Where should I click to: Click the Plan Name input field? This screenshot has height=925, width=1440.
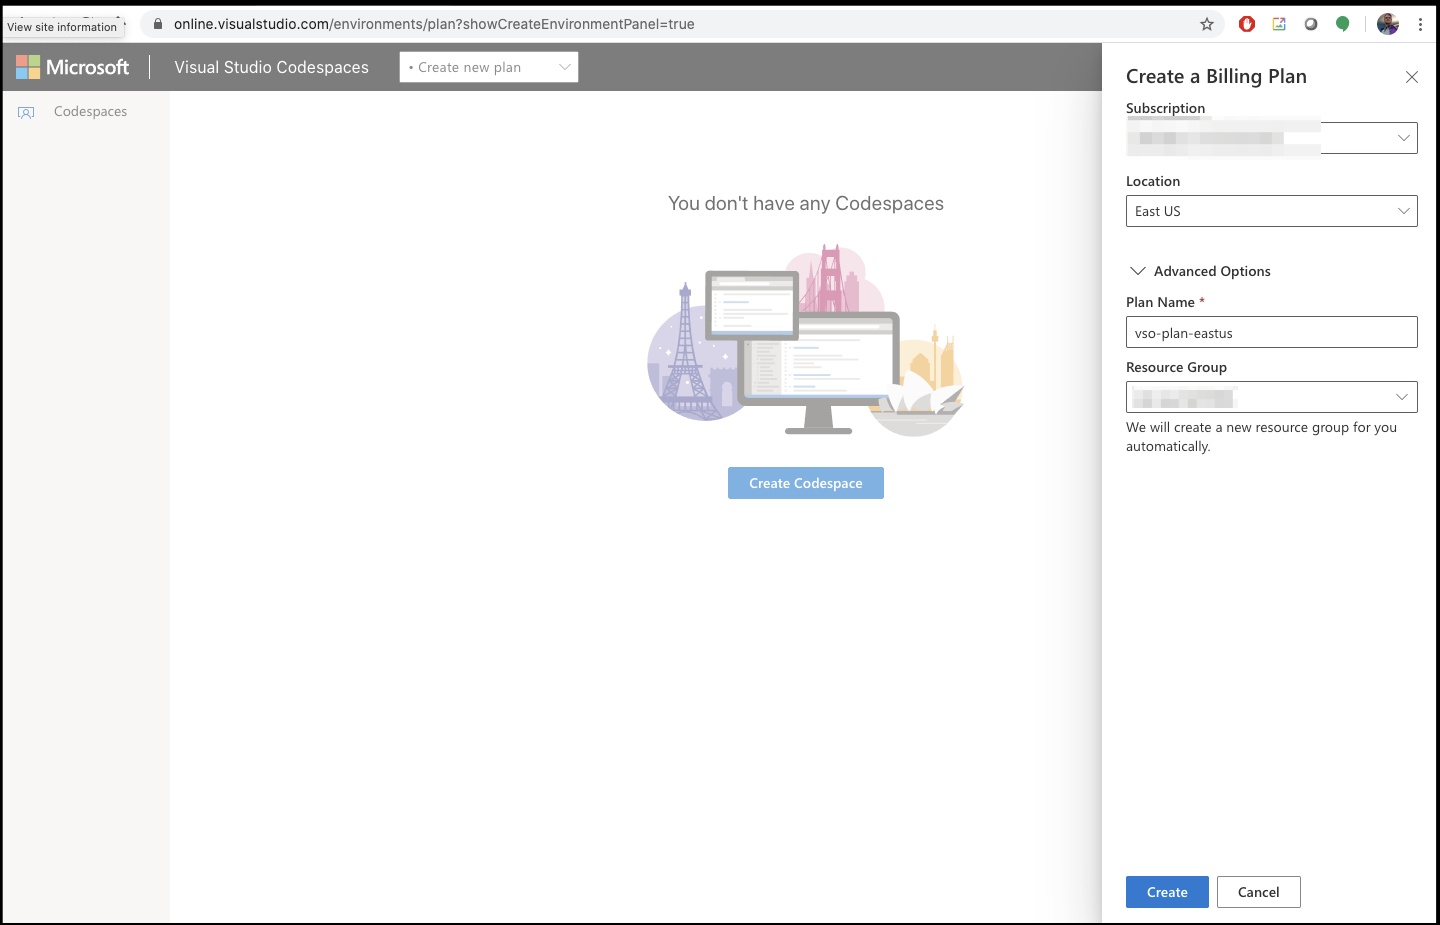coord(1272,332)
